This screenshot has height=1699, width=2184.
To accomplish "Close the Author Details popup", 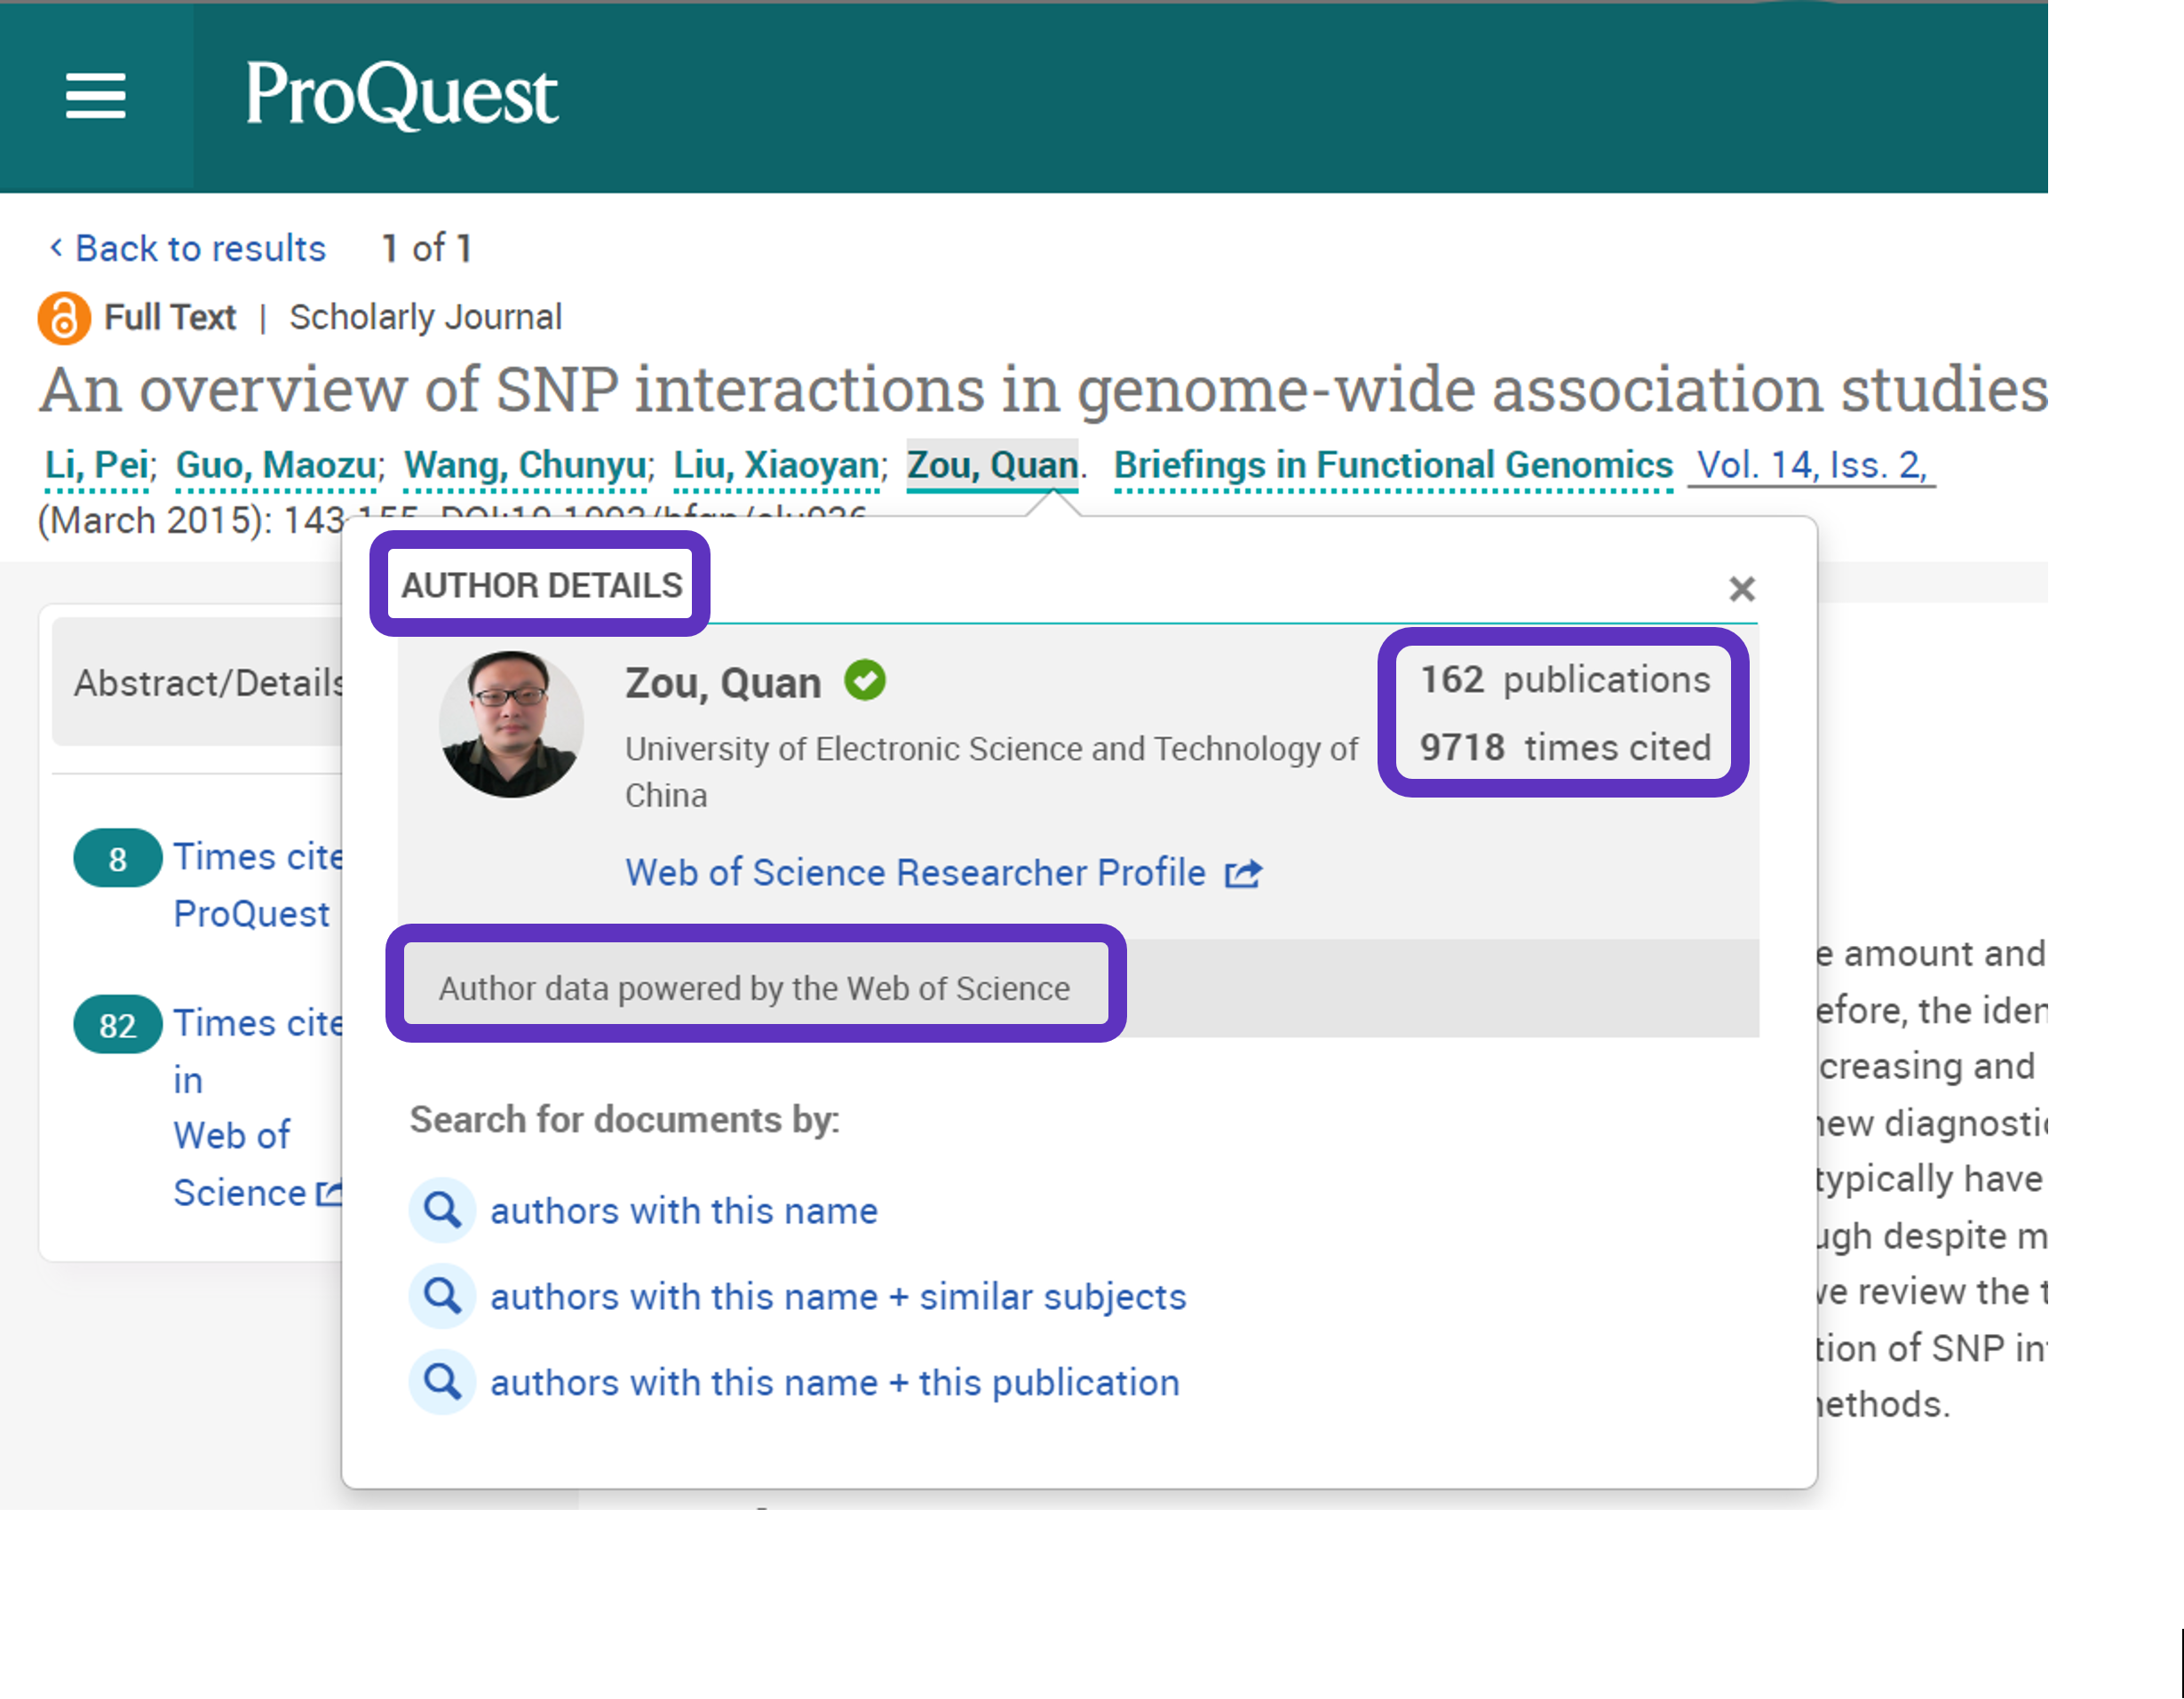I will pos(1741,589).
